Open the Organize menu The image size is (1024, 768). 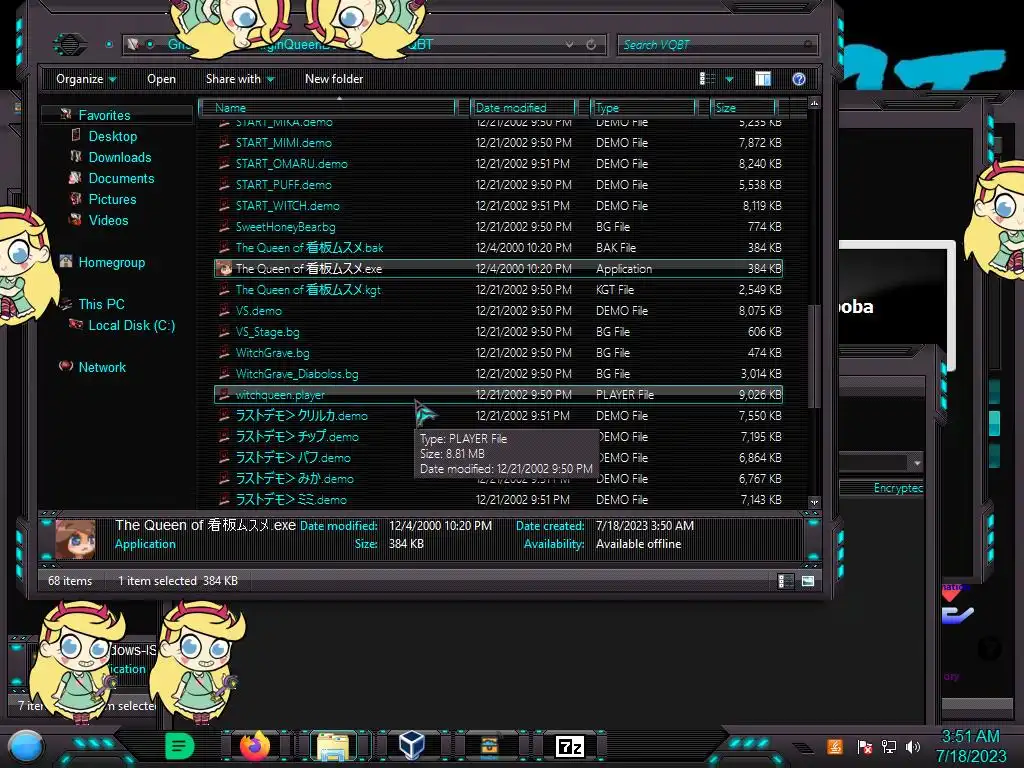[x=86, y=79]
